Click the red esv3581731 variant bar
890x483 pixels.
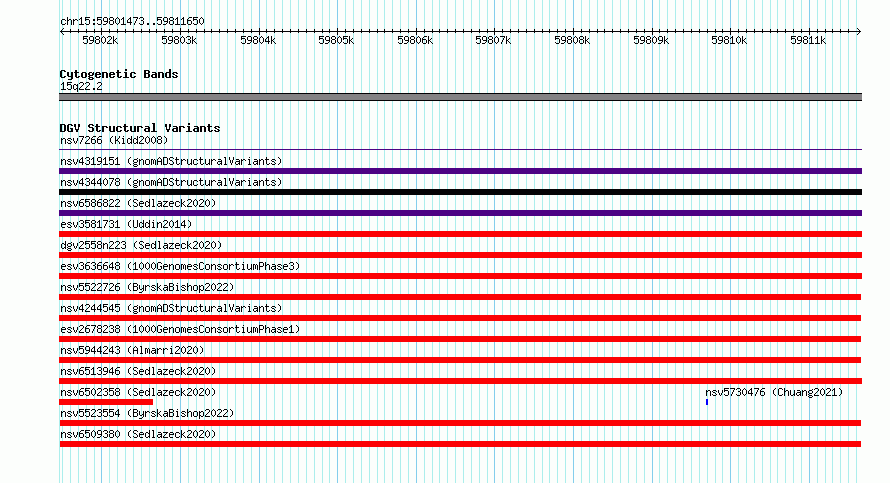[x=460, y=234]
